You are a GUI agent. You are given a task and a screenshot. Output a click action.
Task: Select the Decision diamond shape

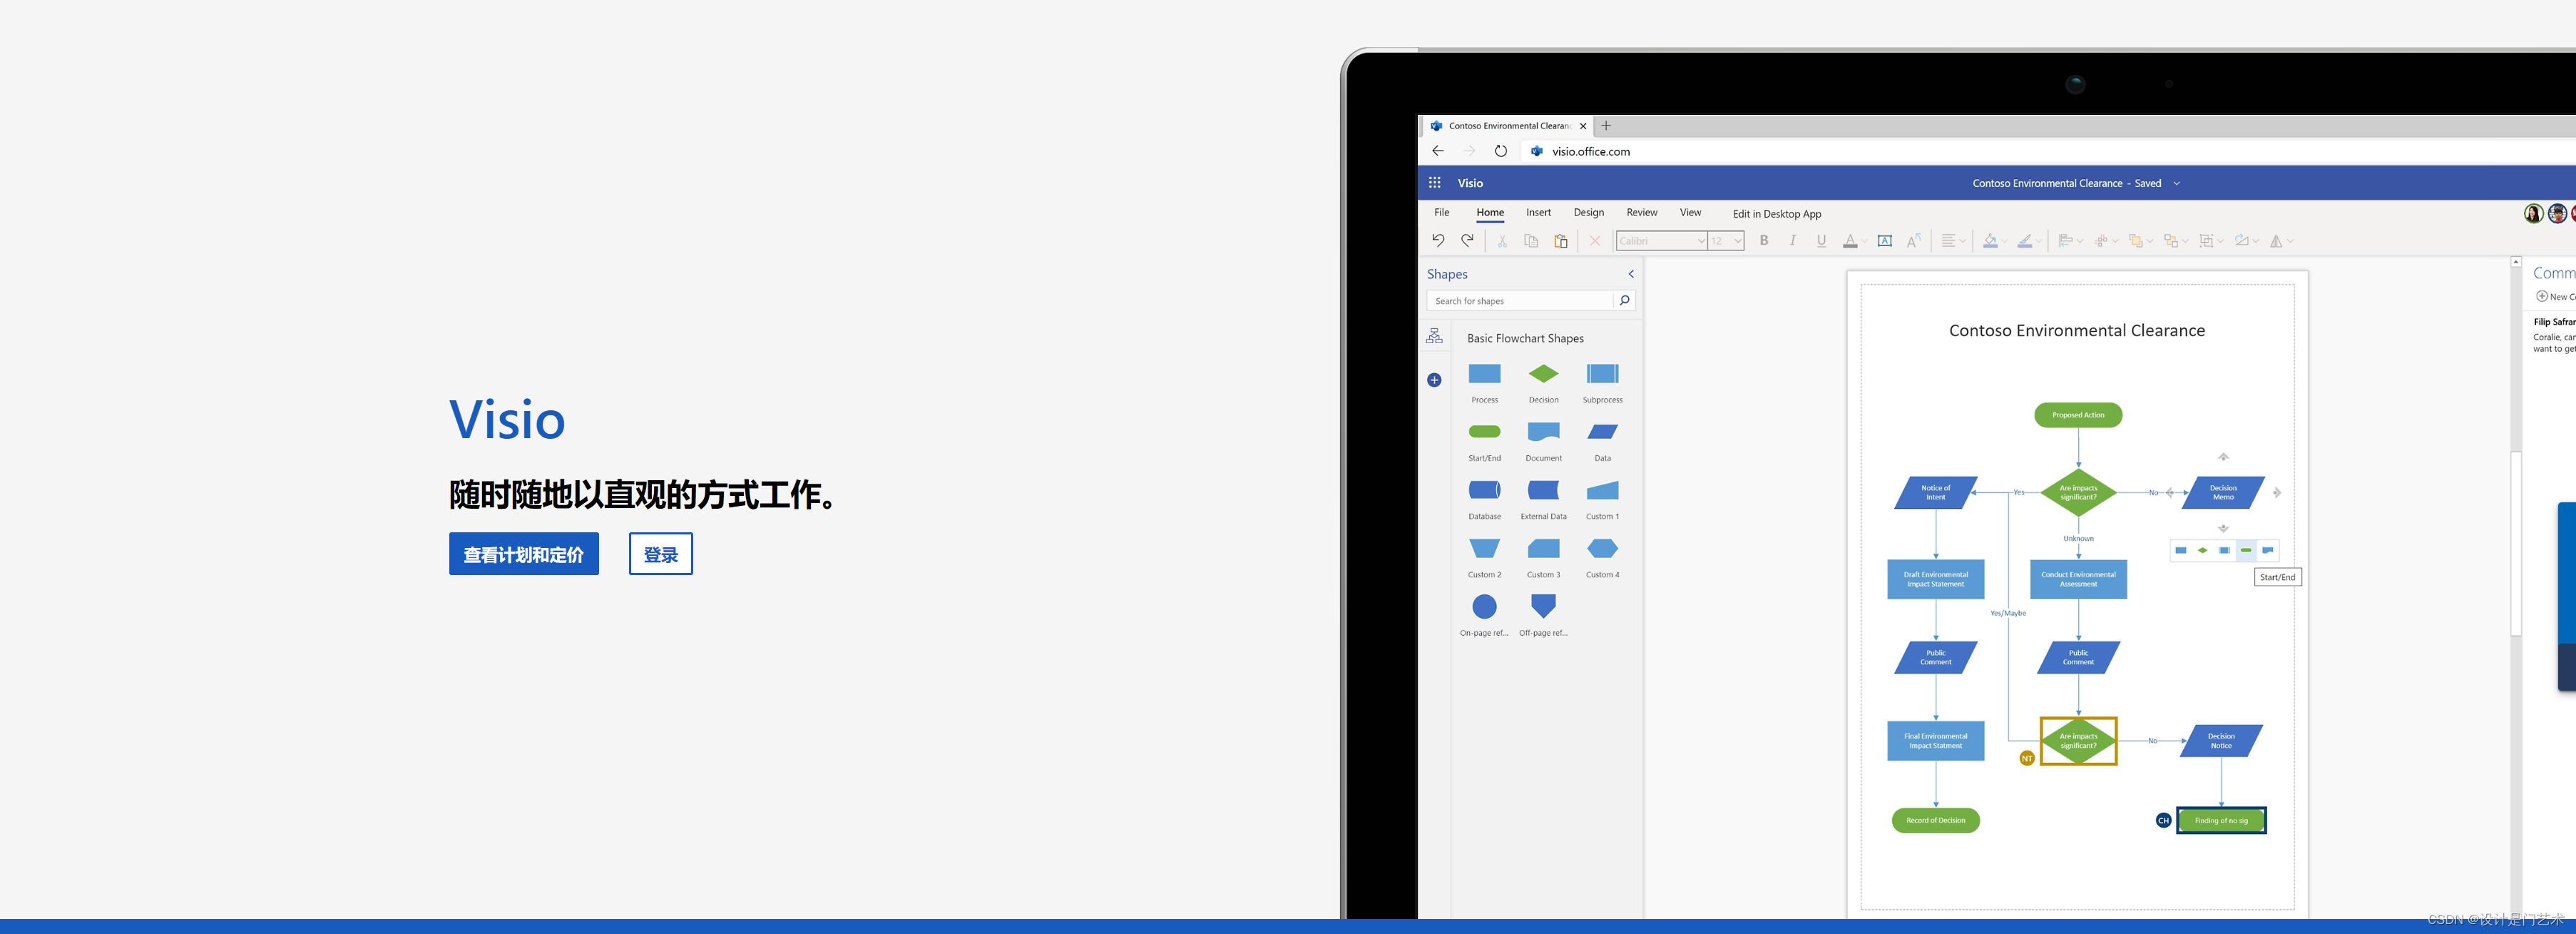click(x=1543, y=374)
